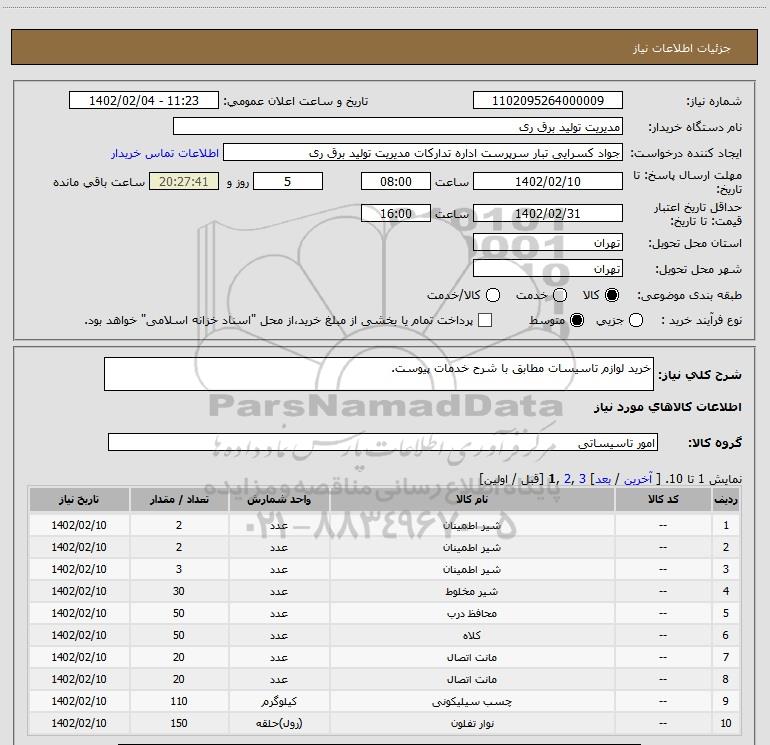Click quantity 30 for شیر مخلوط
This screenshot has width=770, height=745.
point(179,591)
